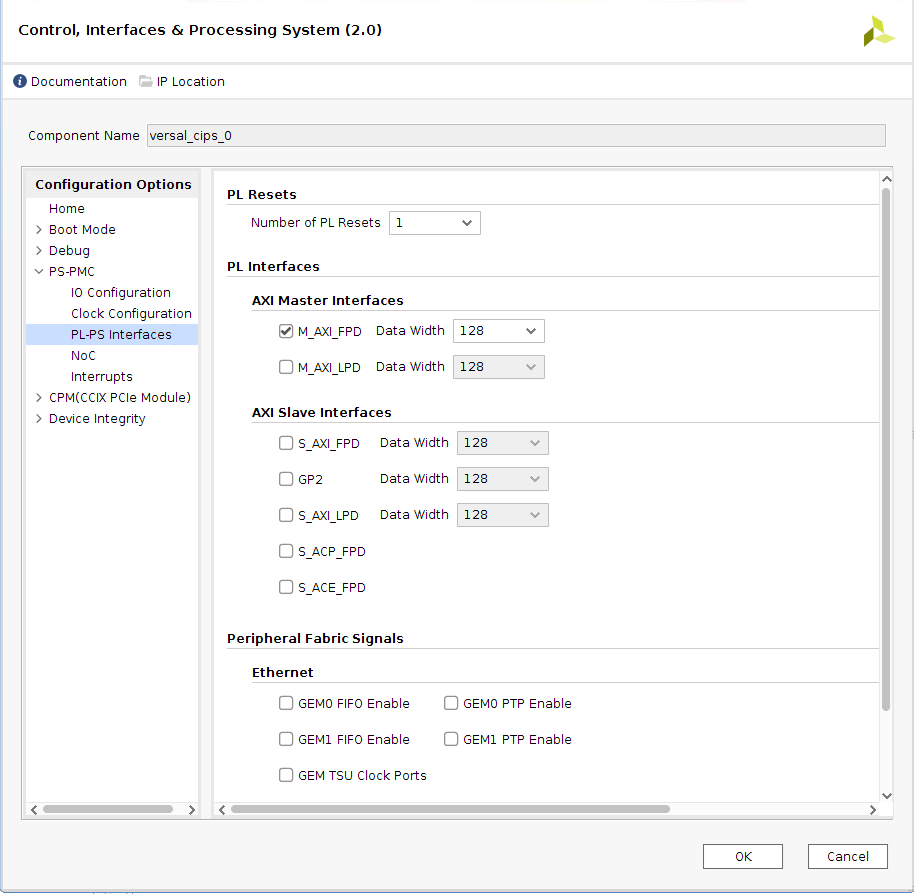Click the AXI Slave Interfaces heading
Screen dimensions: 914x894
pos(322,413)
